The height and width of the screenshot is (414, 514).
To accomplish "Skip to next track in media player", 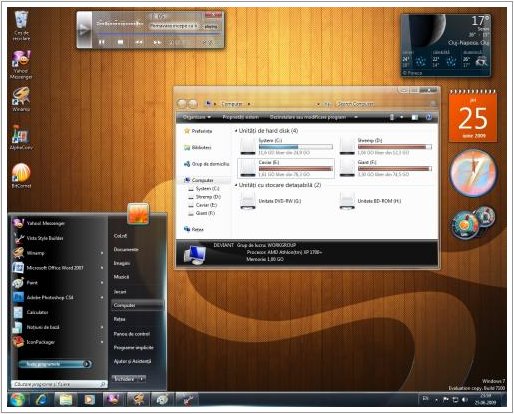I will (x=157, y=42).
